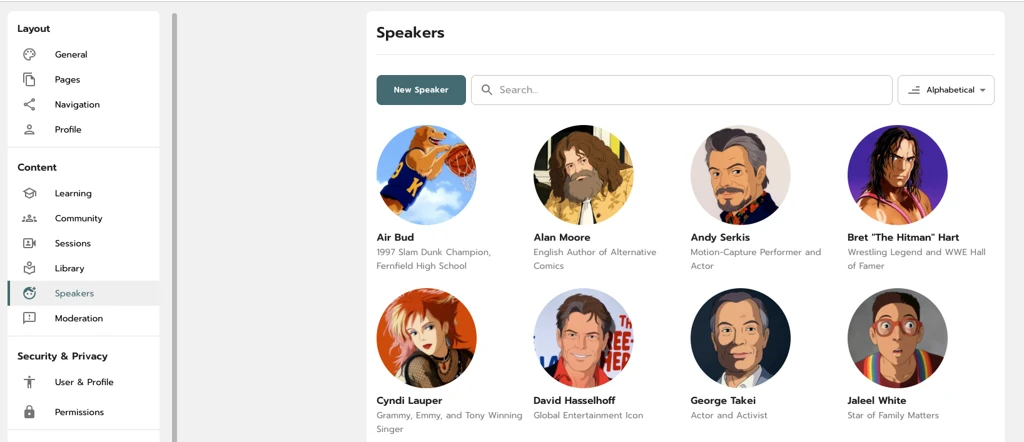Click the sort lines icon beside Alphabetical

click(x=914, y=90)
